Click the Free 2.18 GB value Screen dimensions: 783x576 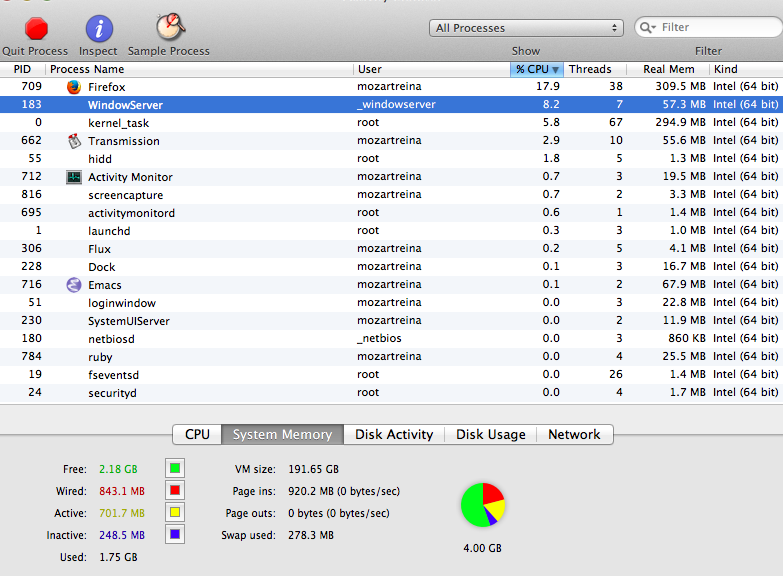pos(118,469)
